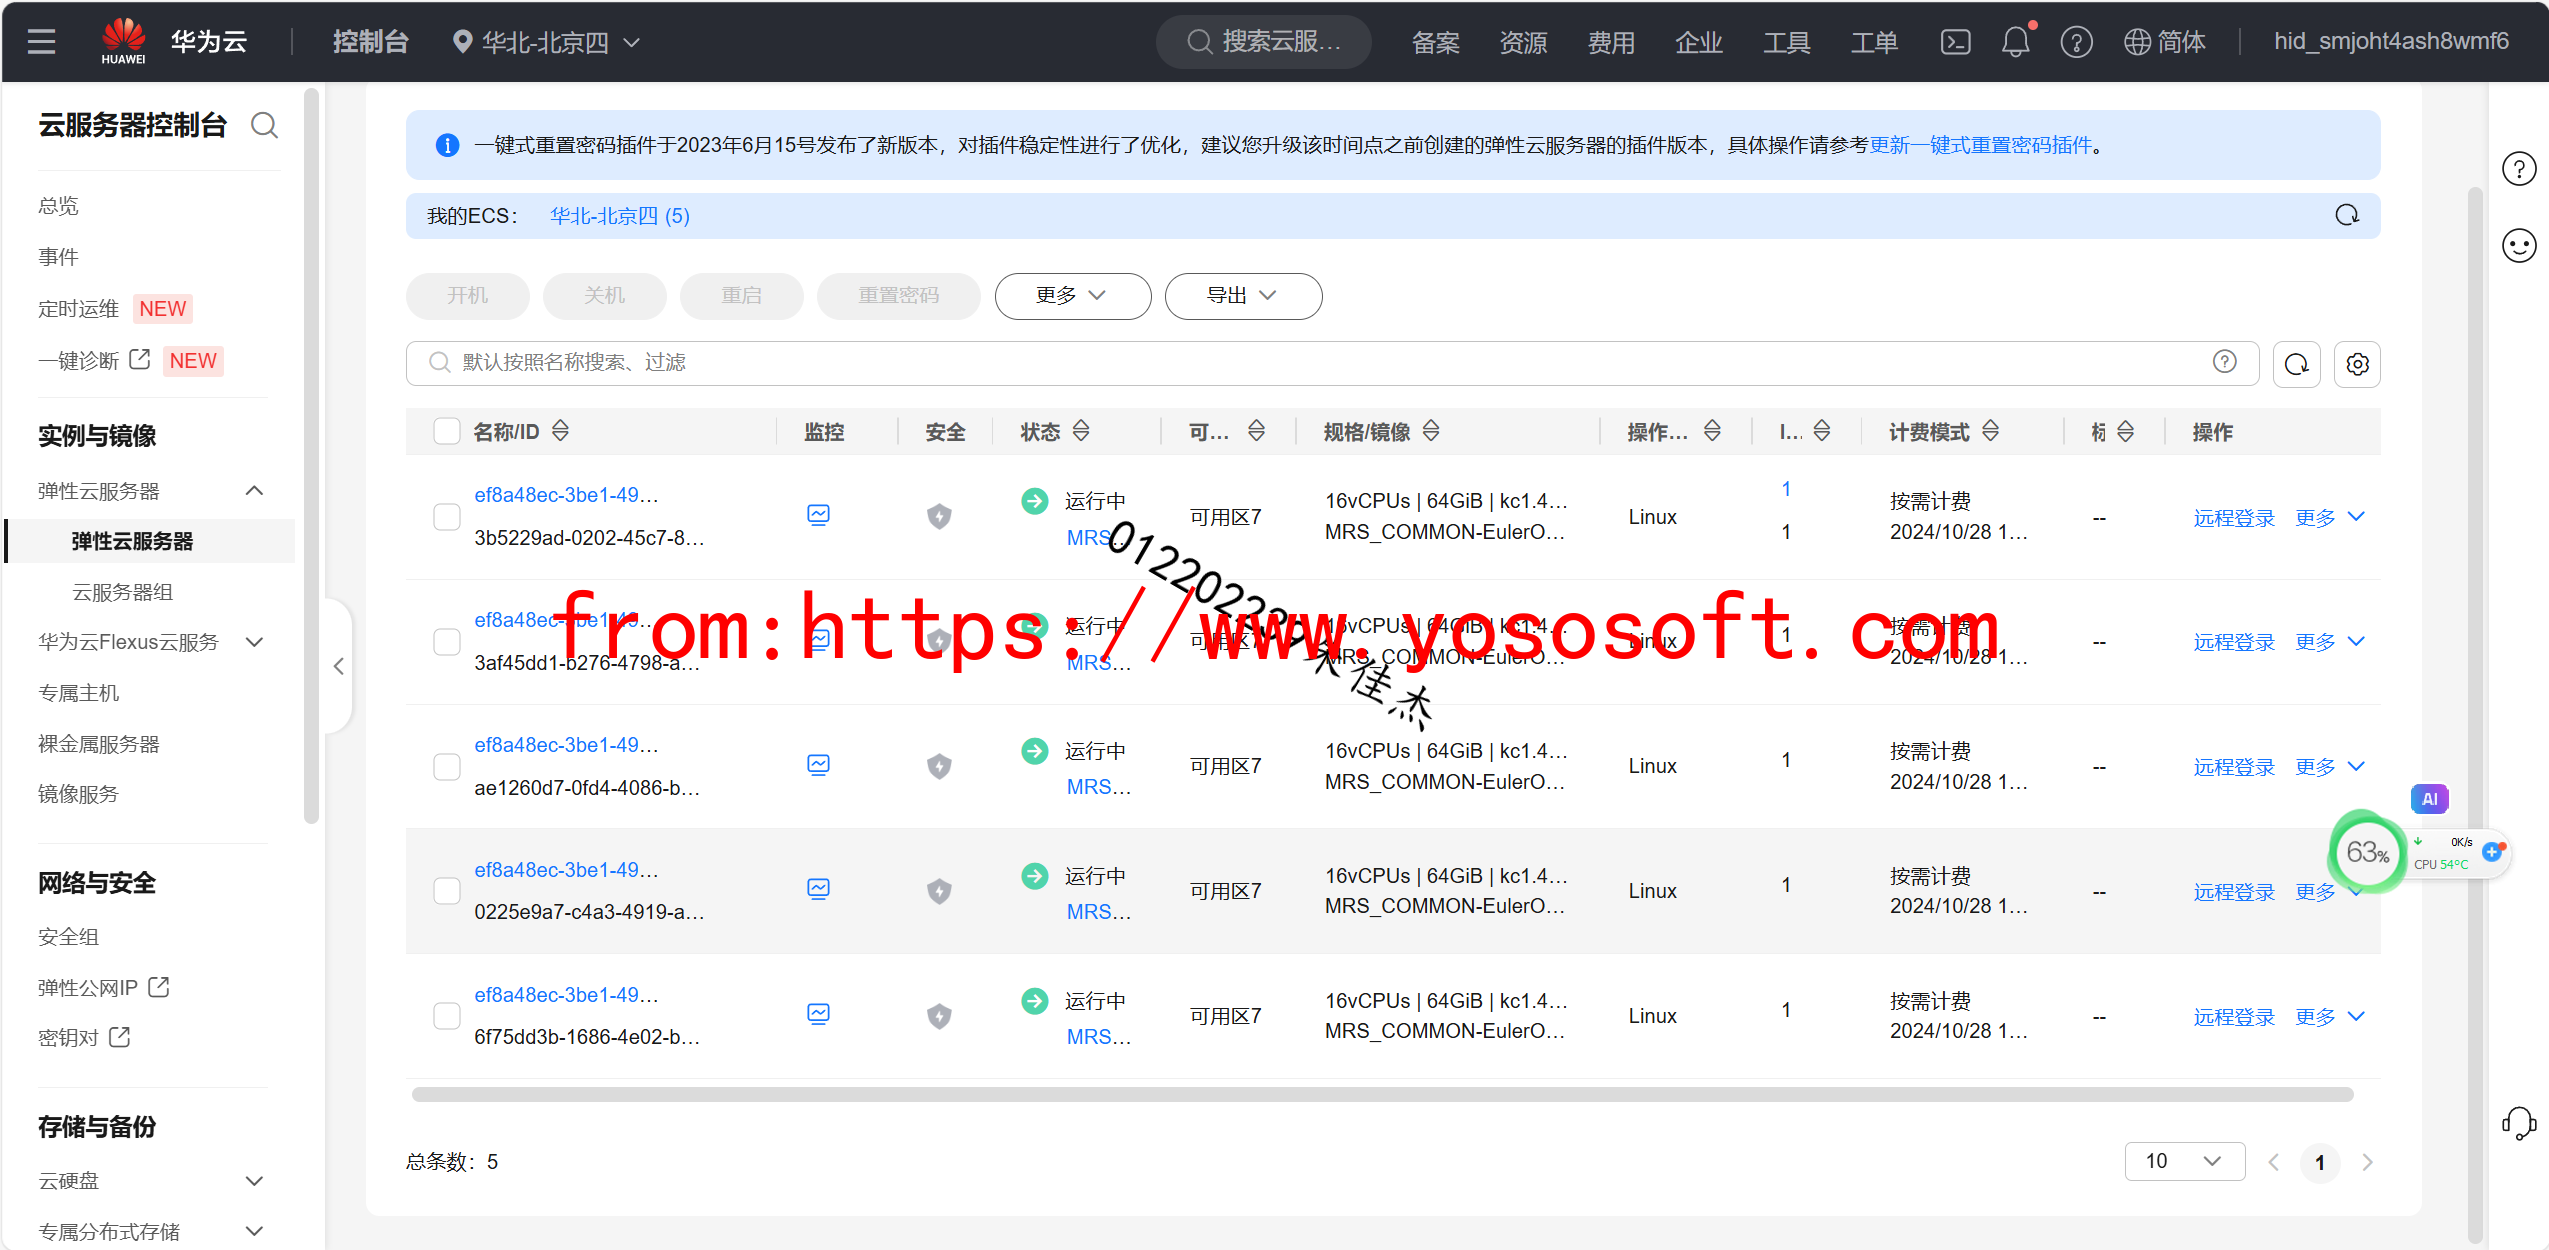The width and height of the screenshot is (2549, 1250).
Task: Select checkbox for server 6f75dd3b-1686
Action: 446,1015
